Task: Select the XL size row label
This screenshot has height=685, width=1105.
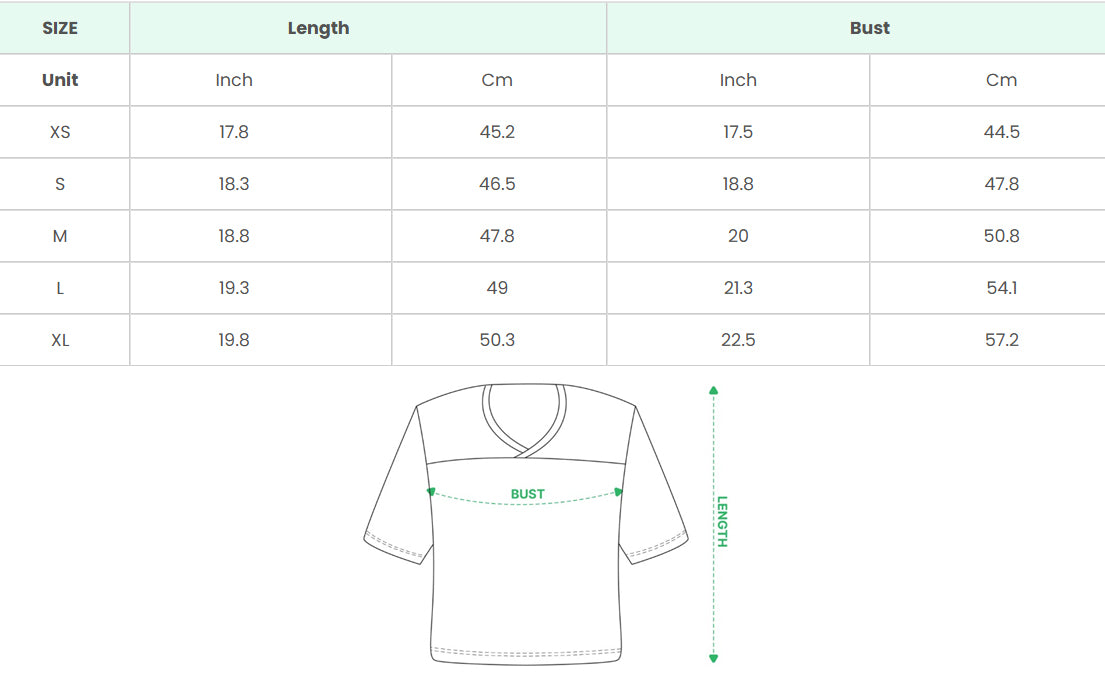Action: 60,340
